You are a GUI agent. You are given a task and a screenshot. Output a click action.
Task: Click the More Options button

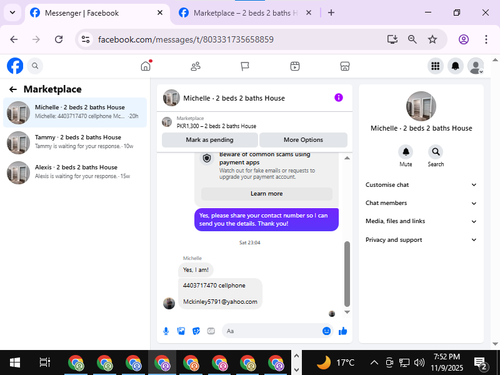(303, 140)
